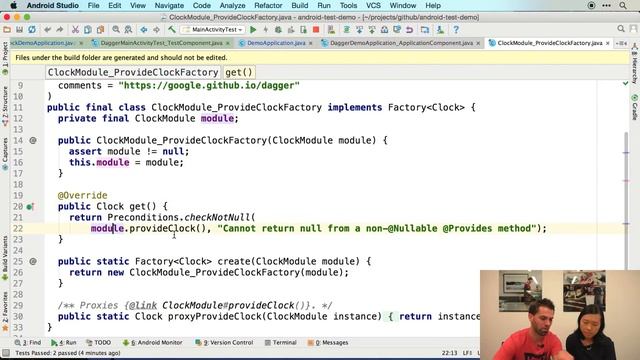This screenshot has width=640, height=360.
Task: Click the implements gutter icon on line 20
Action: coord(30,207)
